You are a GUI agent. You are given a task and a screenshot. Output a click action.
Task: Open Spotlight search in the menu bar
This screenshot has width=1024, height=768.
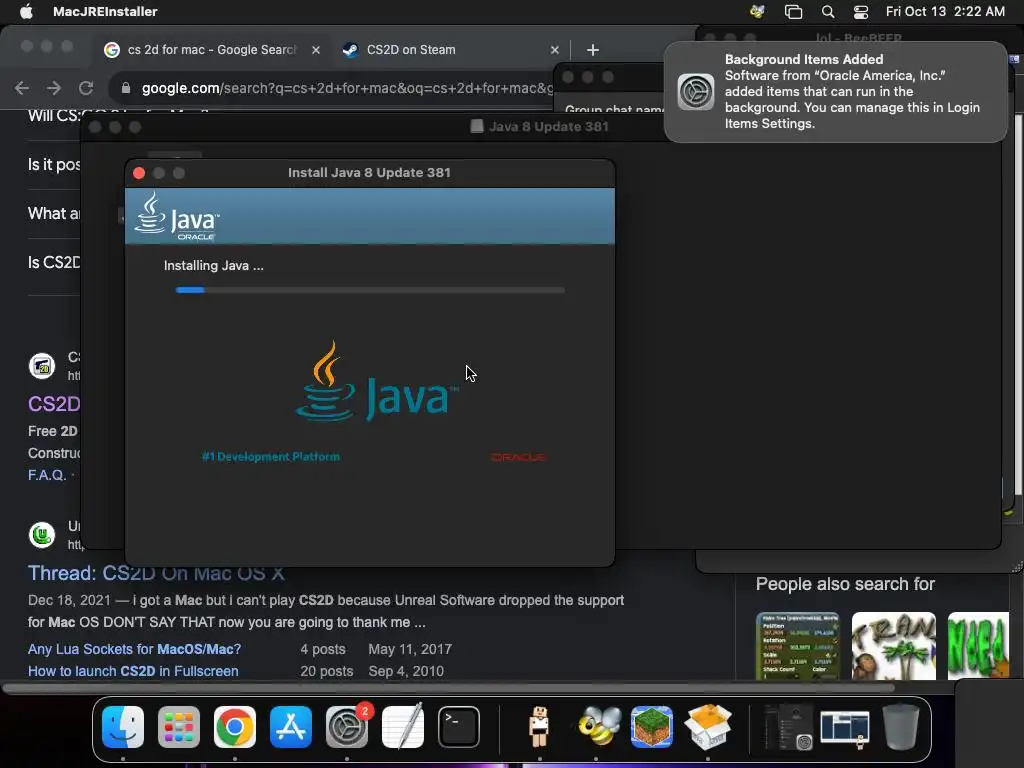point(828,12)
